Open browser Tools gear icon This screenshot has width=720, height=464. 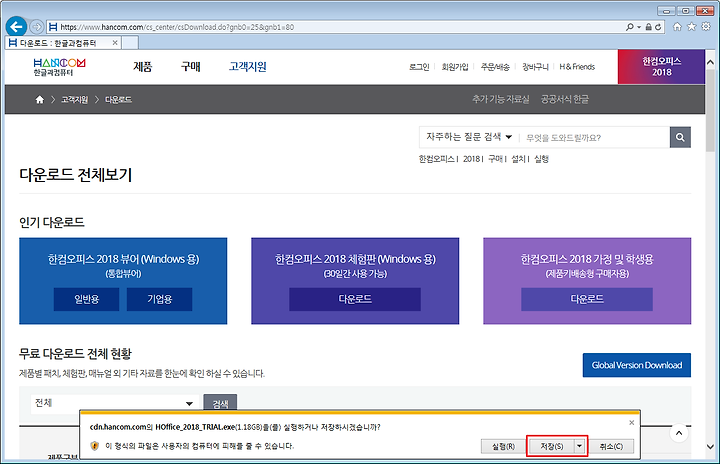pyautogui.click(x=706, y=27)
